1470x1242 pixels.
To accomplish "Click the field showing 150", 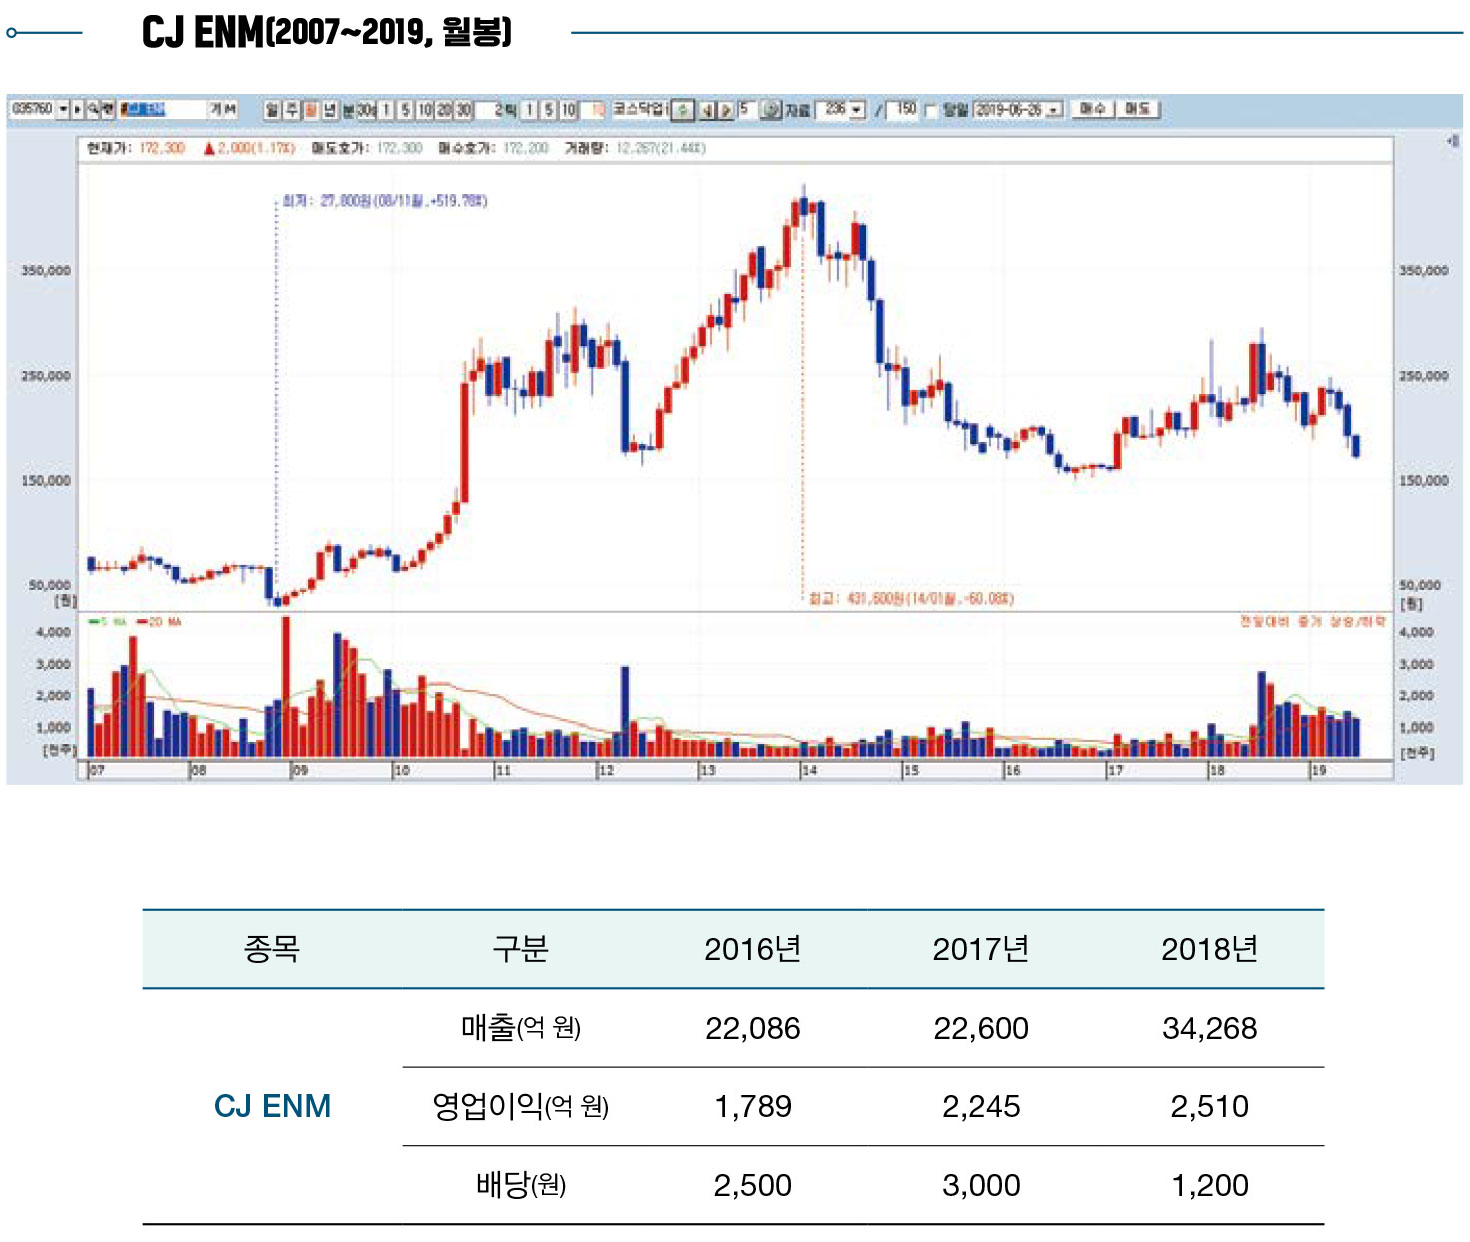I will coord(903,109).
